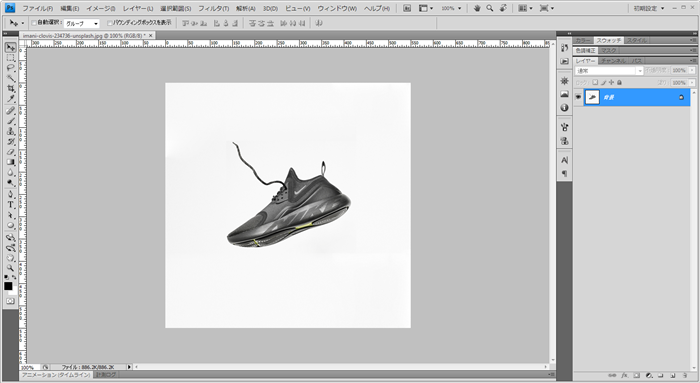The height and width of the screenshot is (383, 700).
Task: Open the 初期設定 workspace dropdown
Action: (649, 8)
